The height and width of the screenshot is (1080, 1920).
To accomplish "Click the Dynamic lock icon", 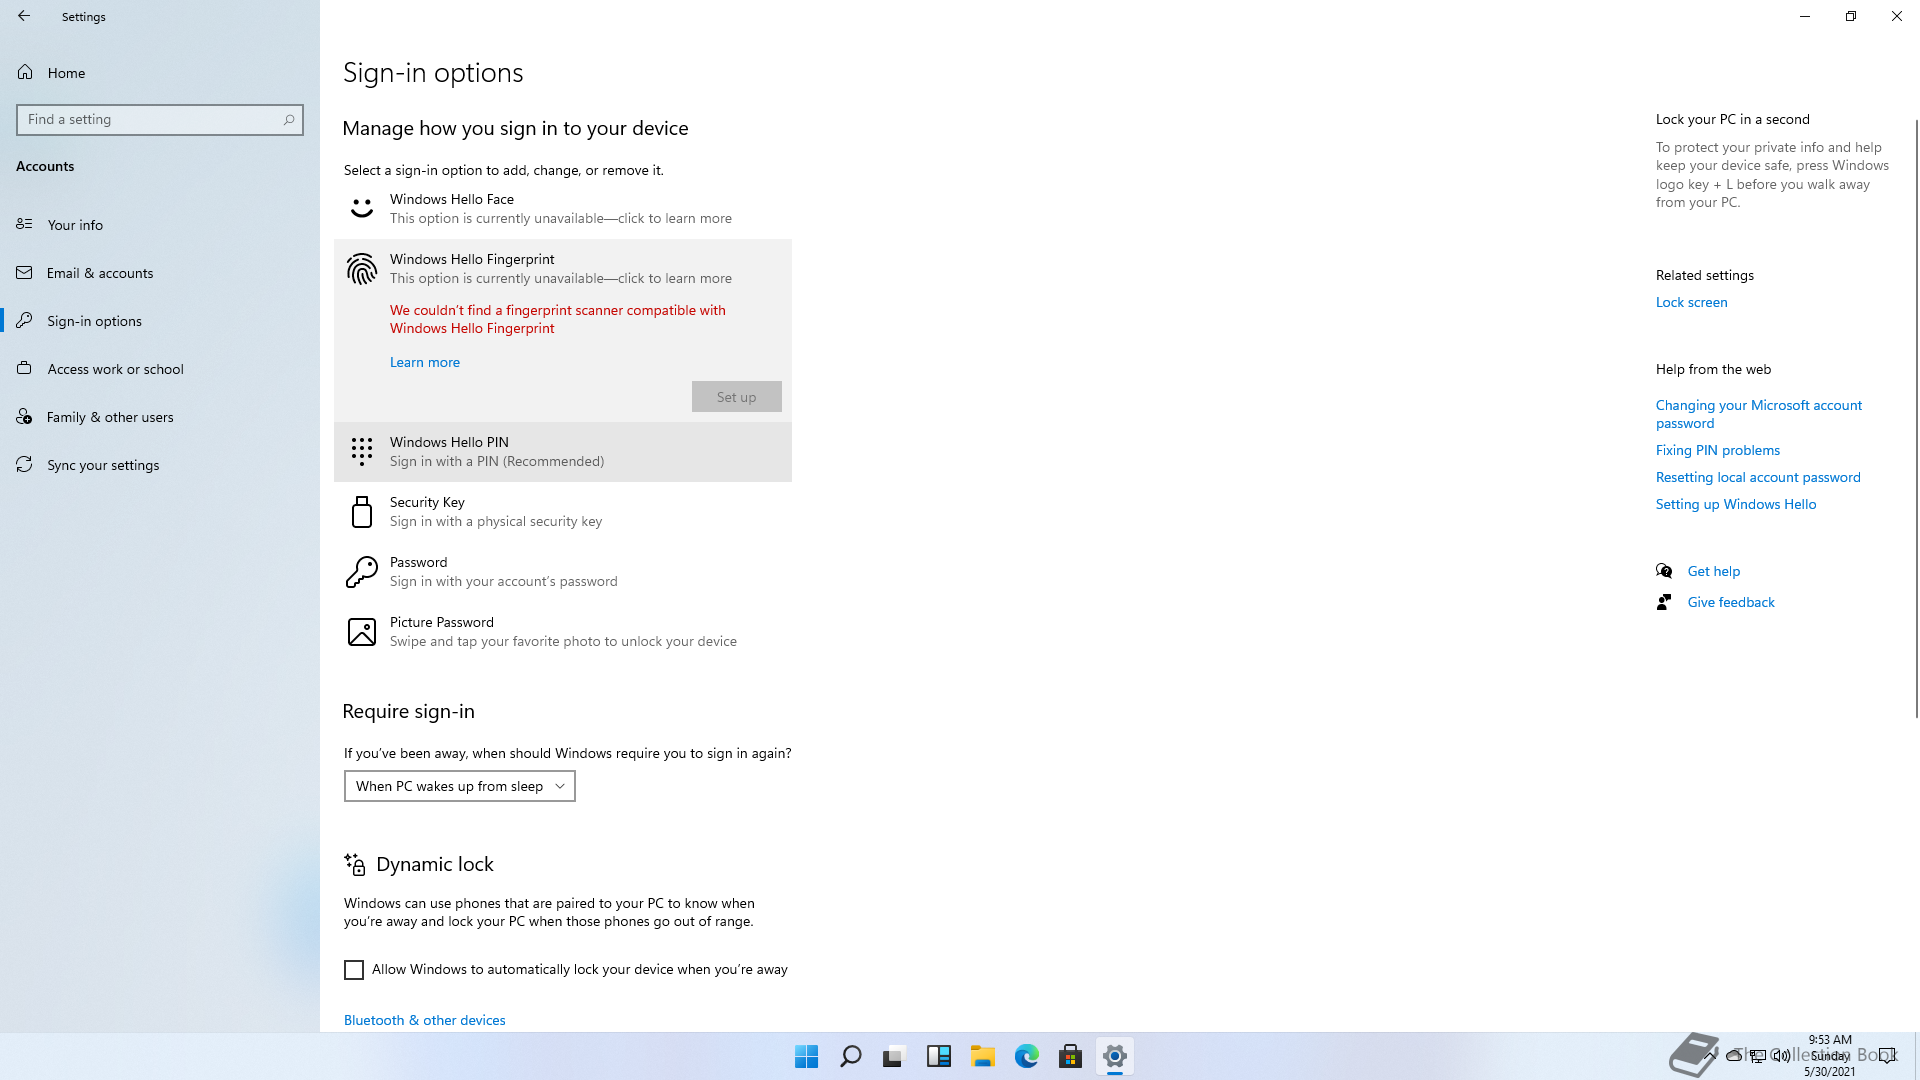I will pyautogui.click(x=355, y=864).
